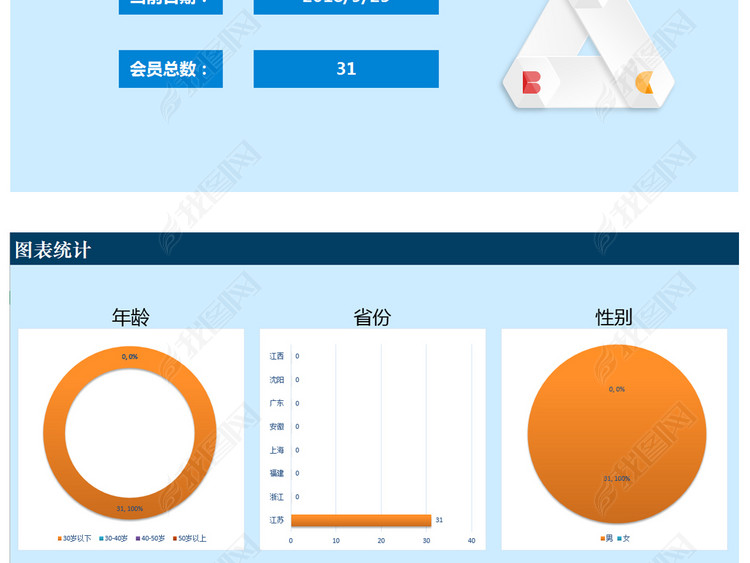This screenshot has height=563, width=750.
Task: Select the 31, 100% label on the gender pie
Action: [617, 478]
